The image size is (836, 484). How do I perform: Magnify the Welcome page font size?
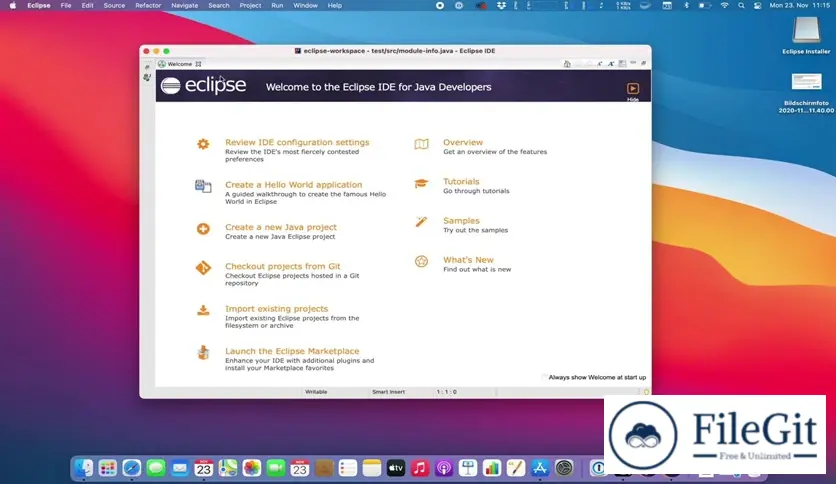point(611,64)
